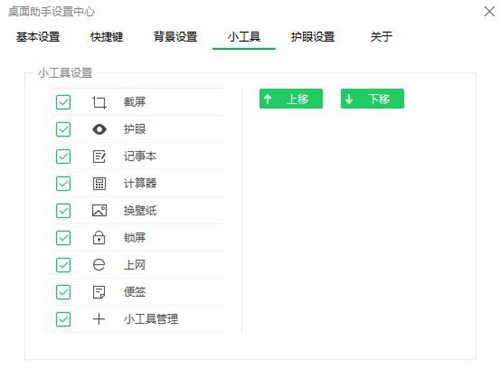
Task: Click the 上移 move up button
Action: coord(291,99)
